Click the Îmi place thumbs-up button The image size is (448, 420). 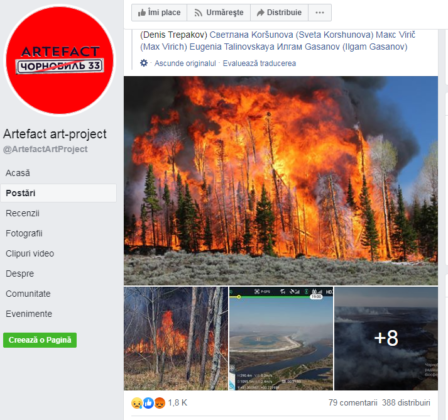point(159,13)
